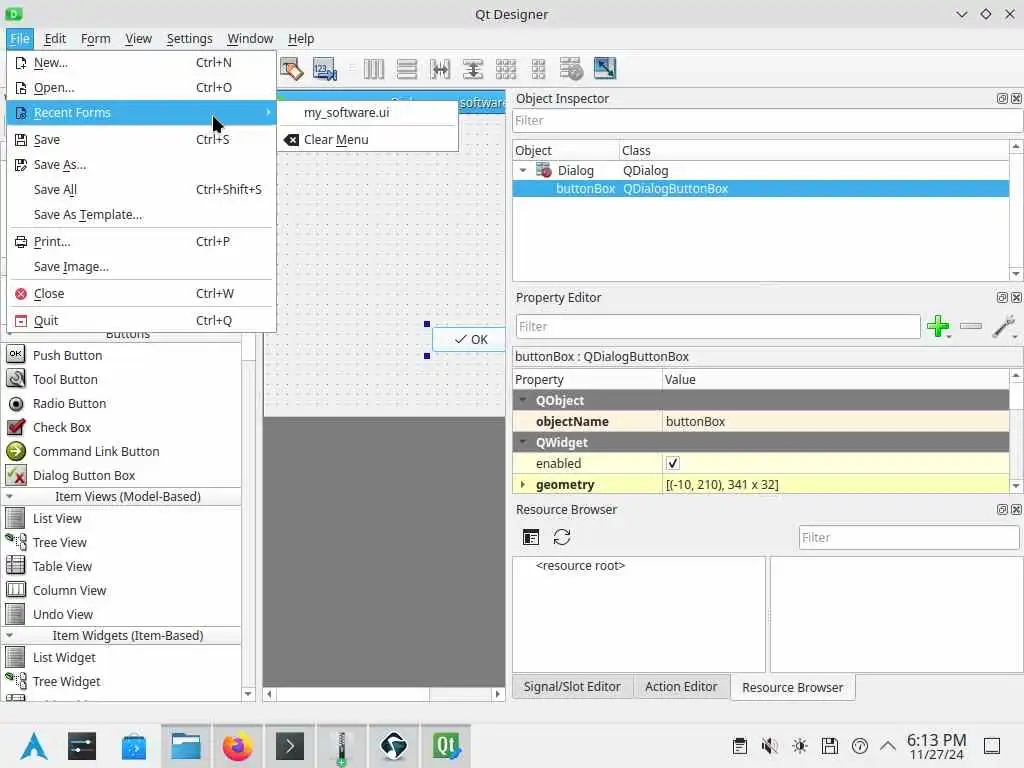Screen dimensions: 1024x768
Task: Collapse the QObject property group
Action: click(x=523, y=400)
